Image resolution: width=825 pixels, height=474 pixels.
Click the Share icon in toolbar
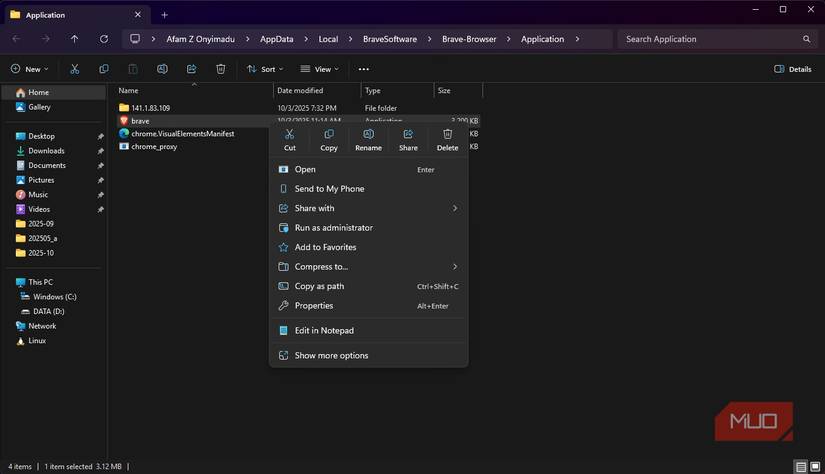tap(192, 69)
